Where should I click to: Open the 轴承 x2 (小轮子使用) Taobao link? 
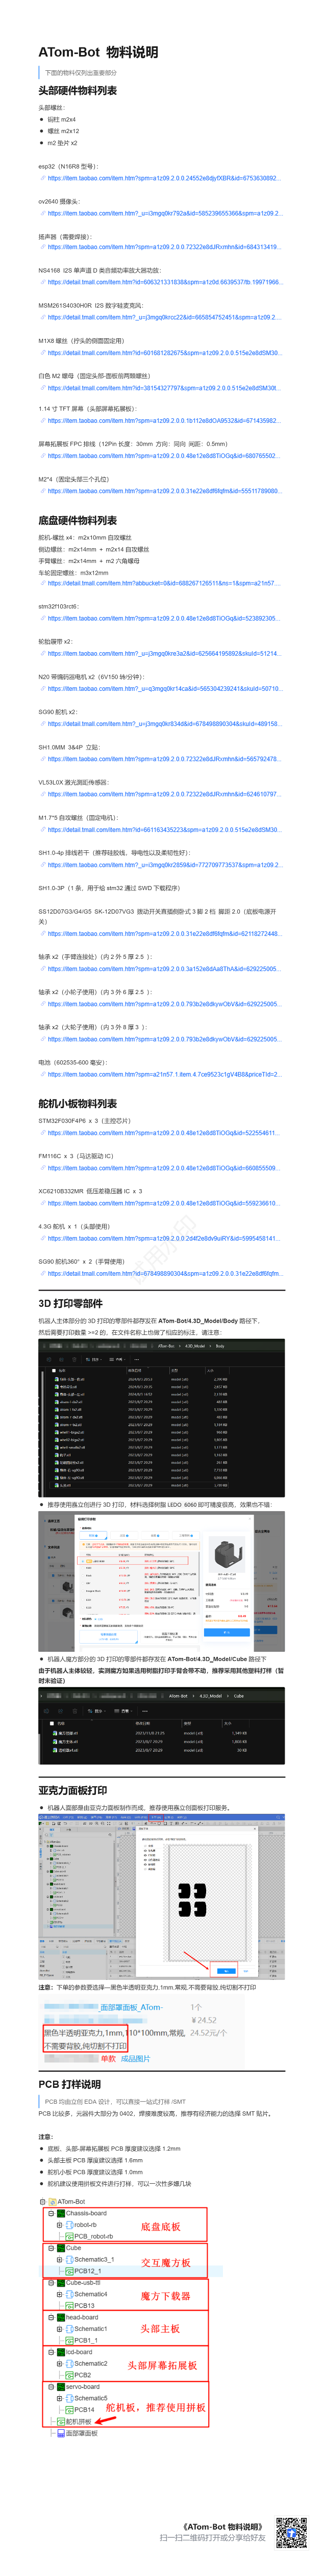tap(164, 1003)
